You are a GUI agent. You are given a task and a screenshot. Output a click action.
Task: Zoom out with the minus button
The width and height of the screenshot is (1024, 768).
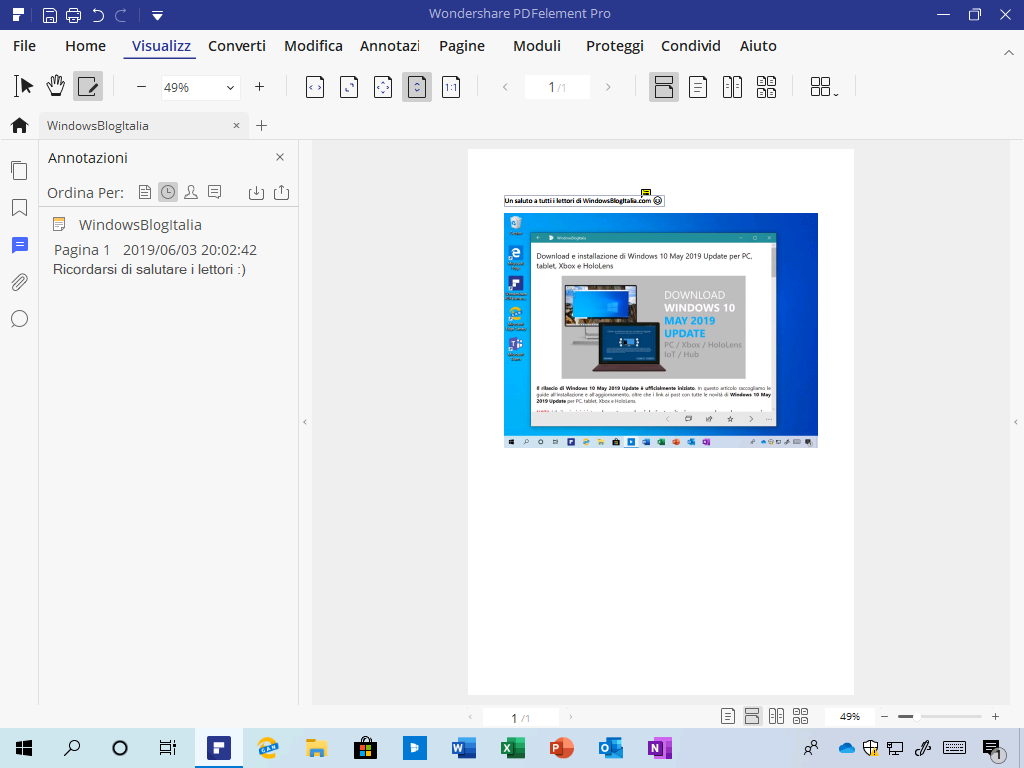point(141,86)
